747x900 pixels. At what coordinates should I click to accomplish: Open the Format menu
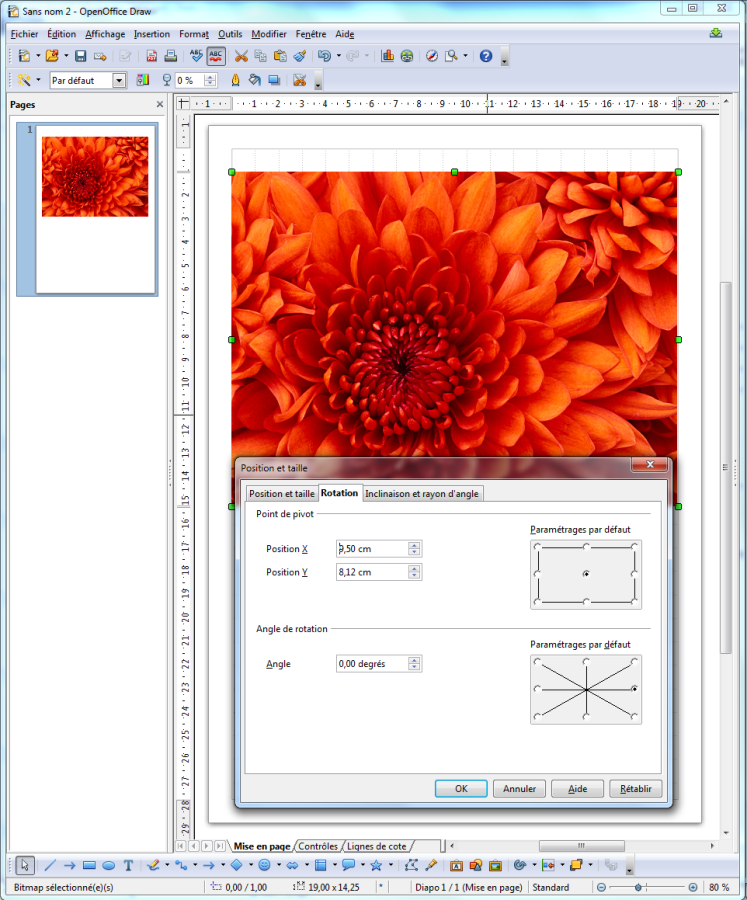(x=193, y=34)
